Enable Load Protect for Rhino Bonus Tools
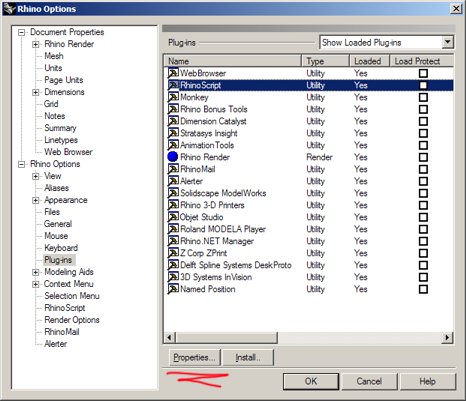466x401 pixels. (x=423, y=109)
